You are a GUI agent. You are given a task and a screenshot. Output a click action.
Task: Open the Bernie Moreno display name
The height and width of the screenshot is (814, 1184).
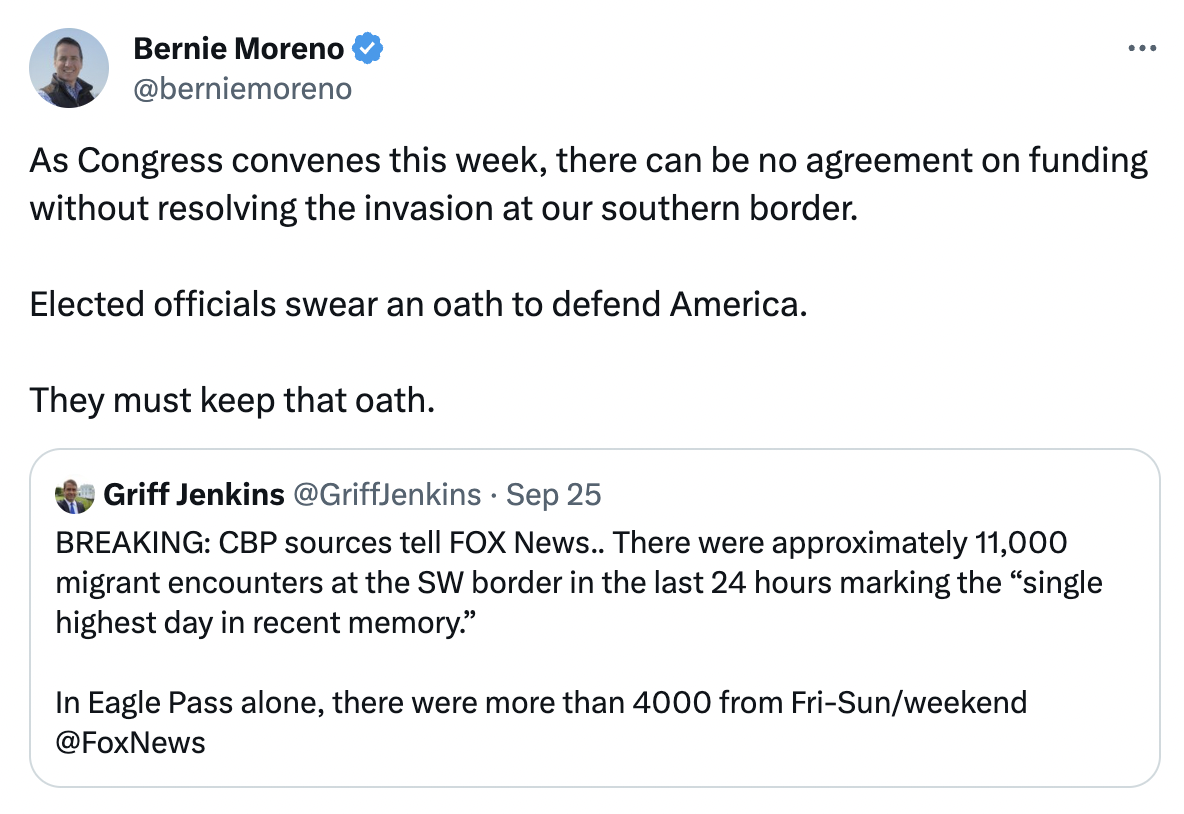click(238, 48)
